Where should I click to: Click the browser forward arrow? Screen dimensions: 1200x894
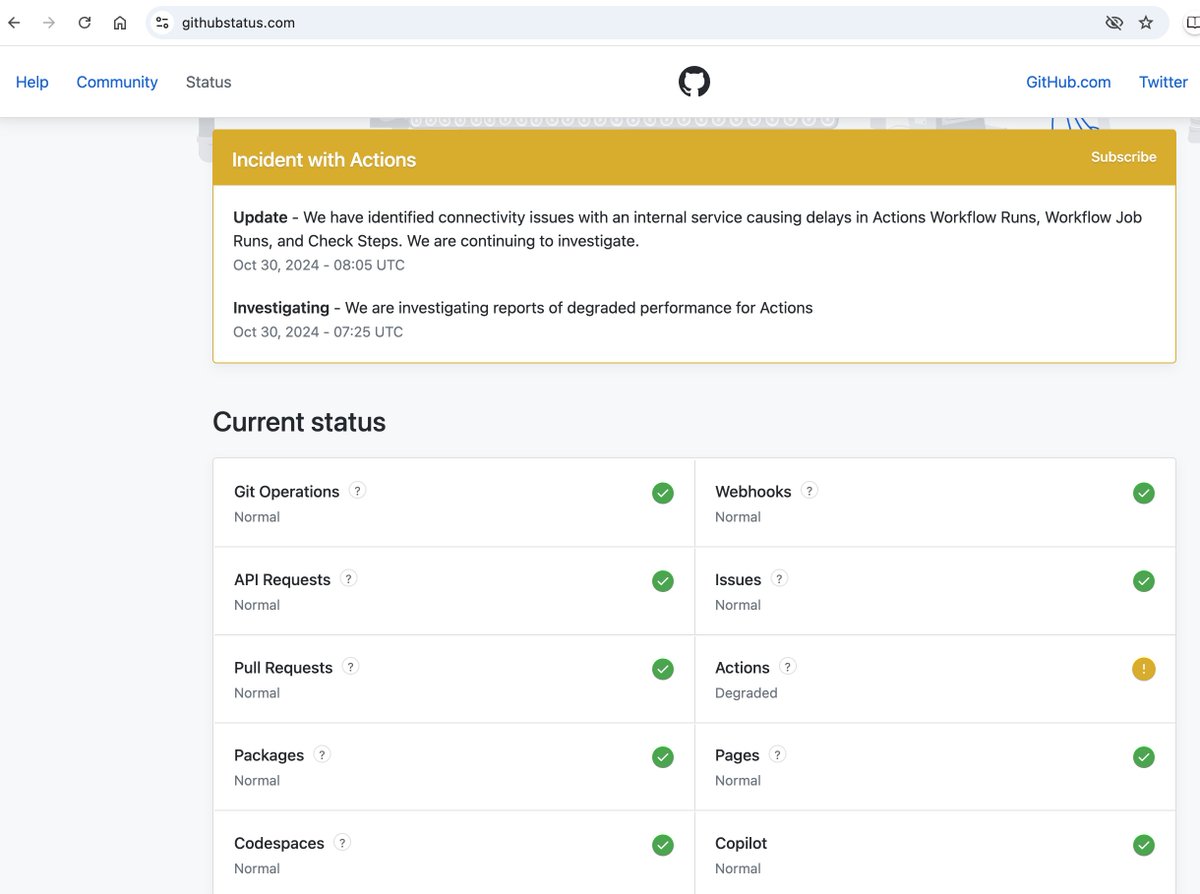49,22
